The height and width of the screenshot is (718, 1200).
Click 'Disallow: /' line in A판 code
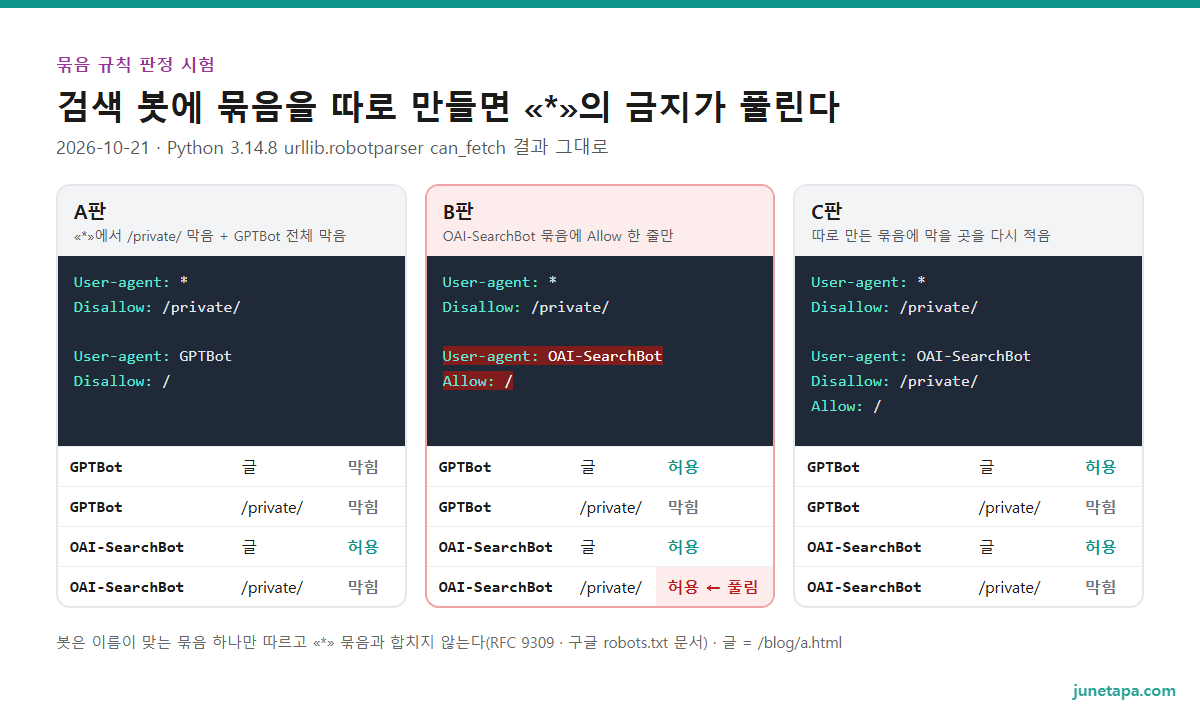122,381
